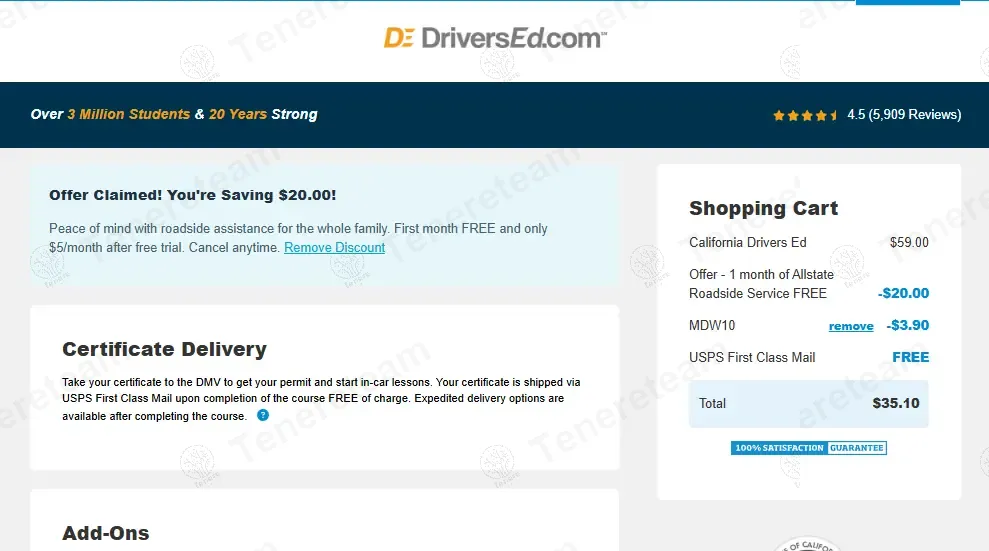Click the Add-Ons section heading

[x=106, y=533]
